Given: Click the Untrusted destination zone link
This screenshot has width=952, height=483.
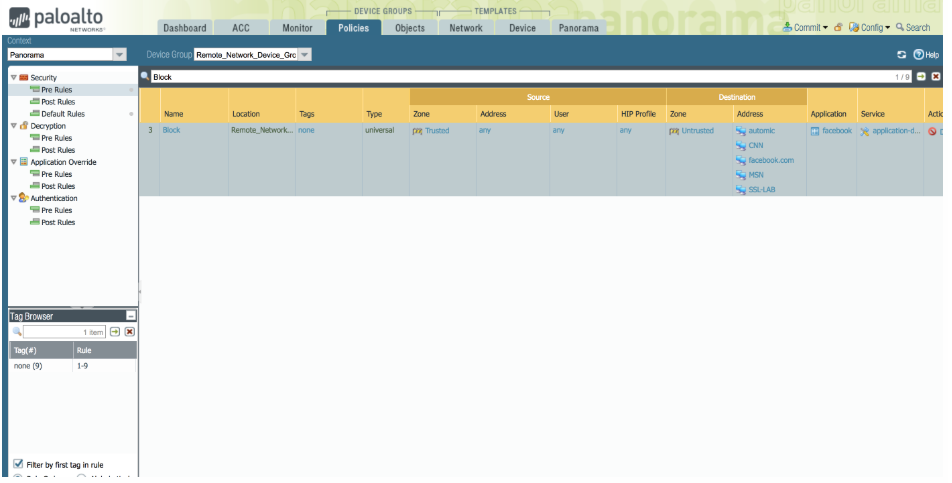Looking at the screenshot, I should [698, 130].
